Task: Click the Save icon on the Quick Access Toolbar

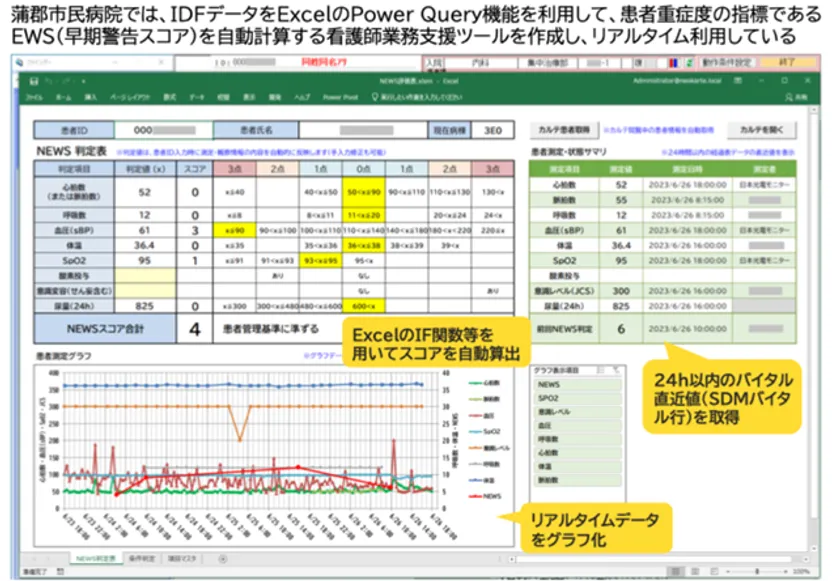Action: coord(33,80)
